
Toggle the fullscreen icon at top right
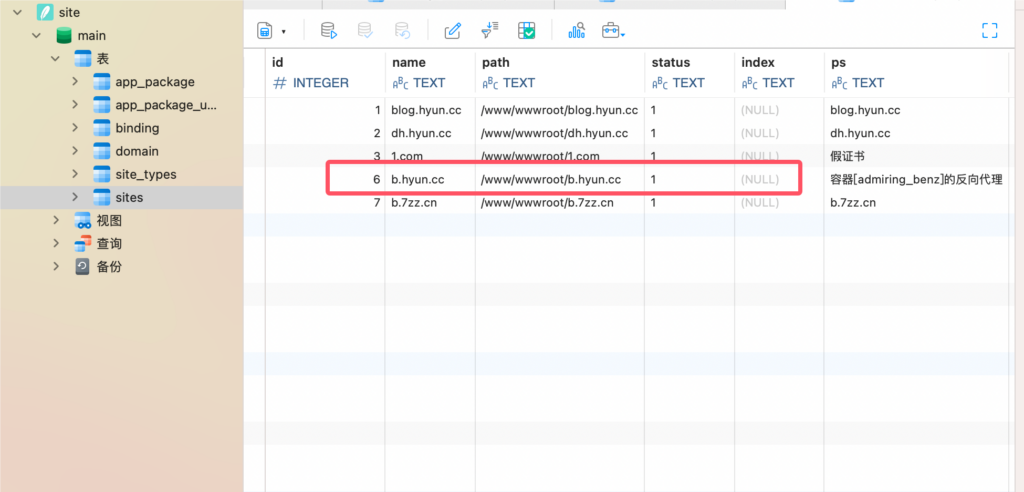pos(989,31)
